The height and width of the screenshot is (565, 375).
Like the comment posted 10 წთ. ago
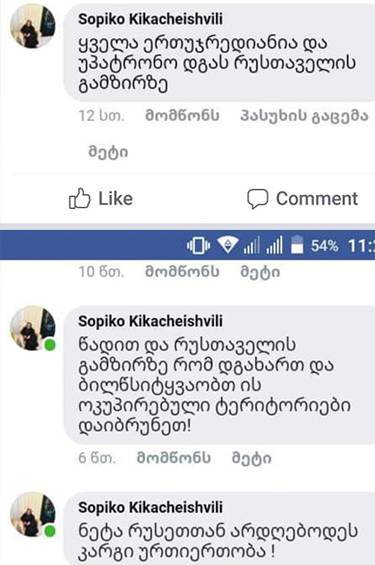coord(182,272)
